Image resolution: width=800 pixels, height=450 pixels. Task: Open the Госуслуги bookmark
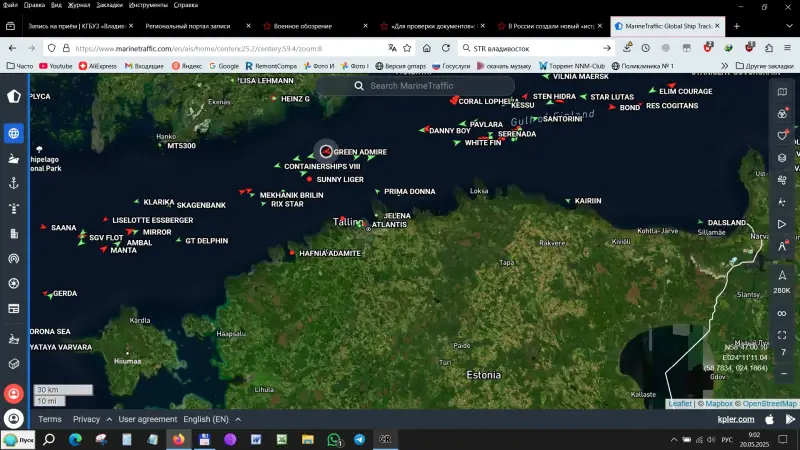(451, 66)
